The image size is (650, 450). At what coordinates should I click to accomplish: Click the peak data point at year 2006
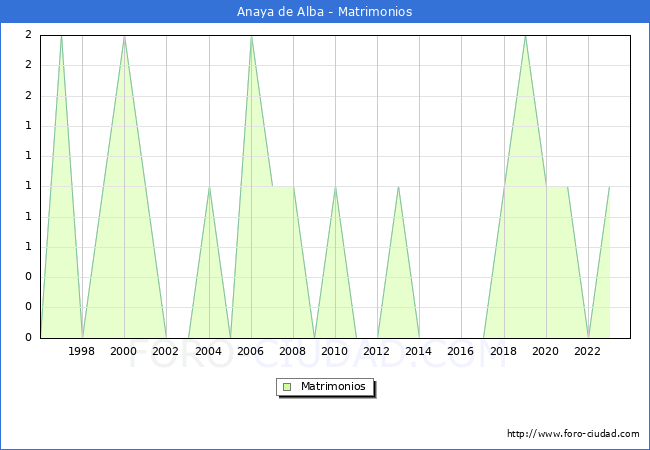click(x=251, y=36)
